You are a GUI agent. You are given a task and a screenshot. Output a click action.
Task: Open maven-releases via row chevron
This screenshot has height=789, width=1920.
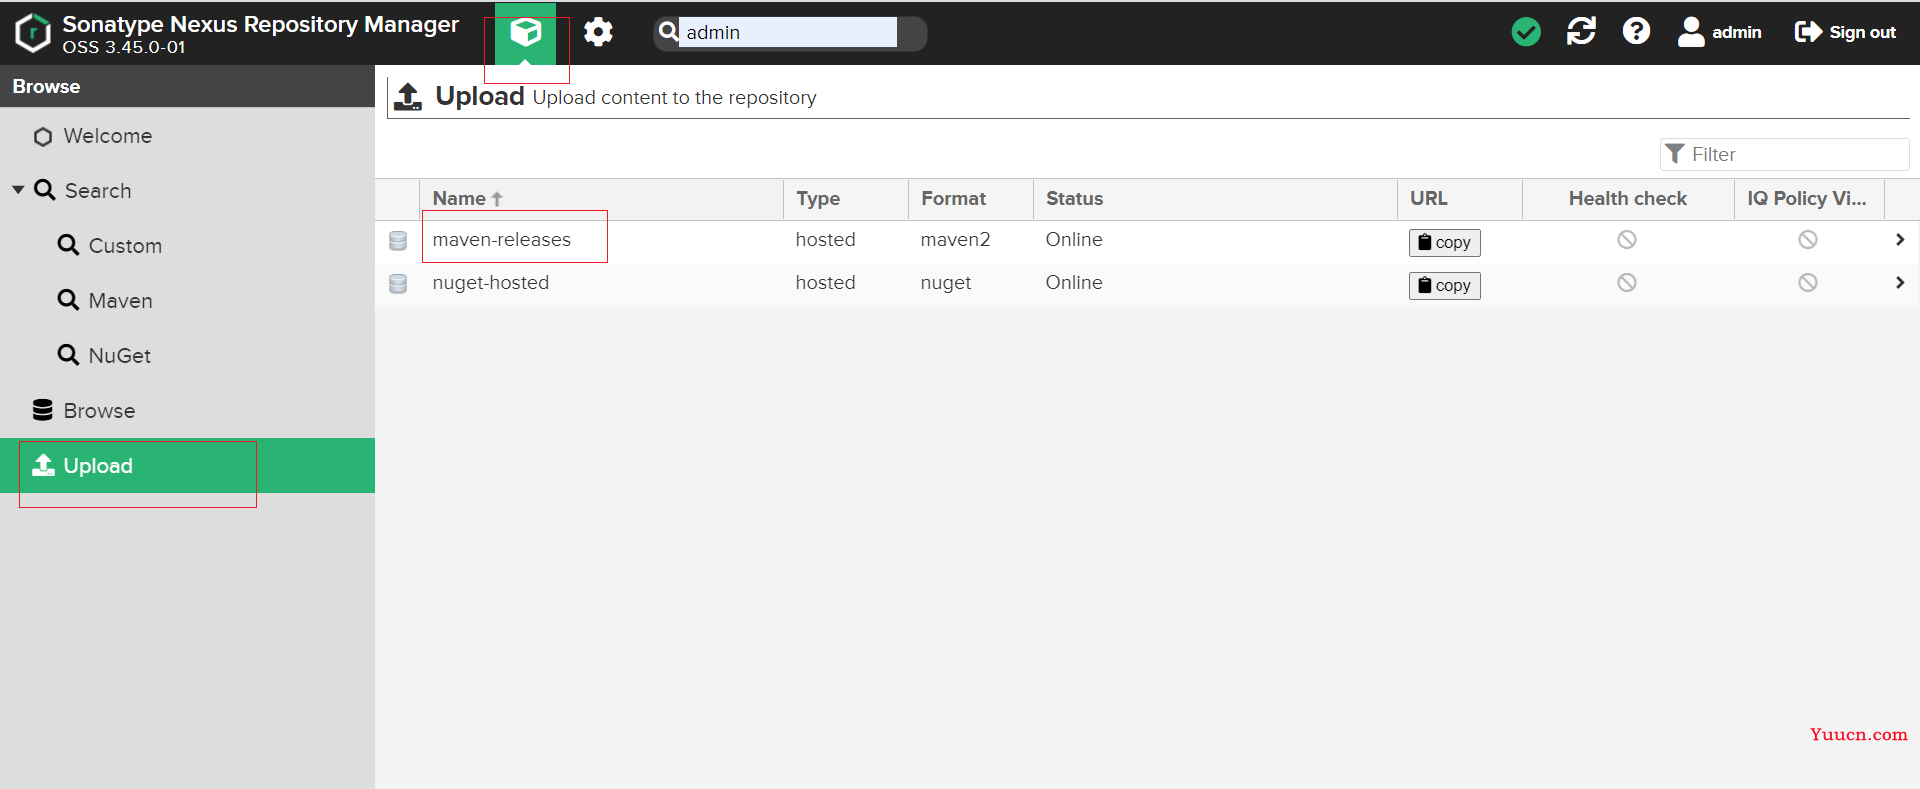[x=1900, y=240]
